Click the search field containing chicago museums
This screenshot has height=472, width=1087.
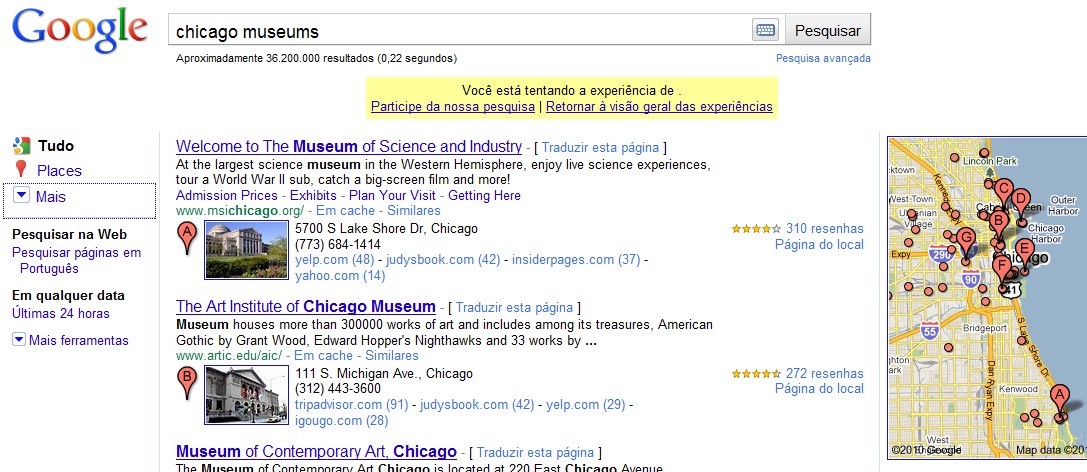[460, 30]
